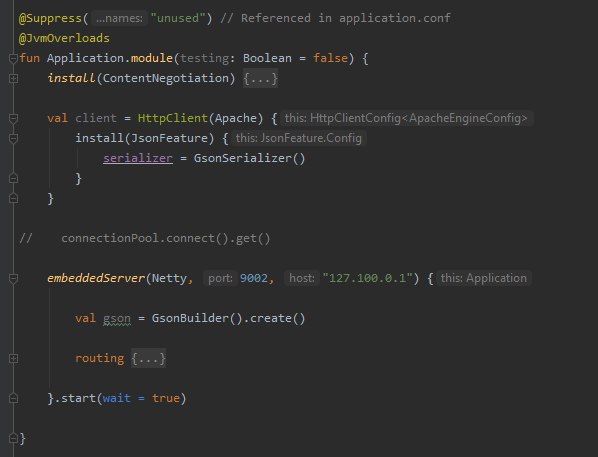The height and width of the screenshot is (457, 598).
Task: Click the host: parameter hint
Action: pyautogui.click(x=301, y=278)
